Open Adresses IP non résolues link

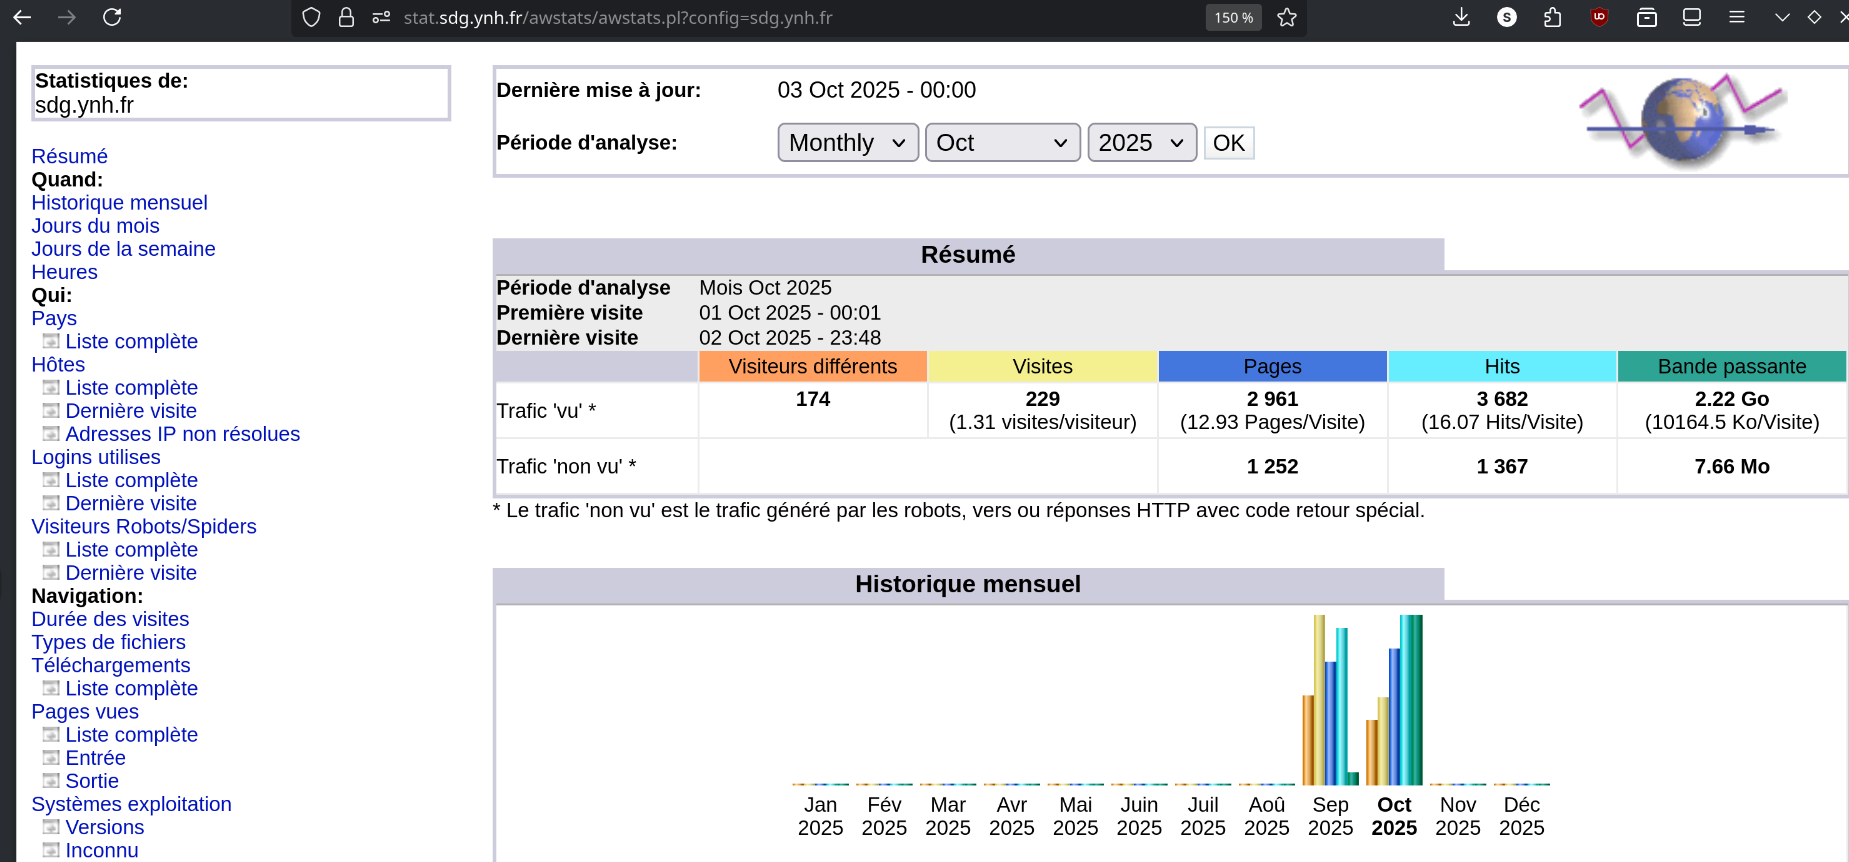[x=182, y=434]
